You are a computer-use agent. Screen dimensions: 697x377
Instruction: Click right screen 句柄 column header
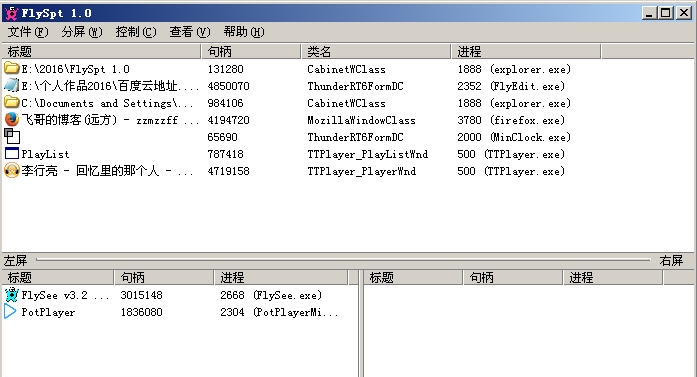(x=513, y=277)
